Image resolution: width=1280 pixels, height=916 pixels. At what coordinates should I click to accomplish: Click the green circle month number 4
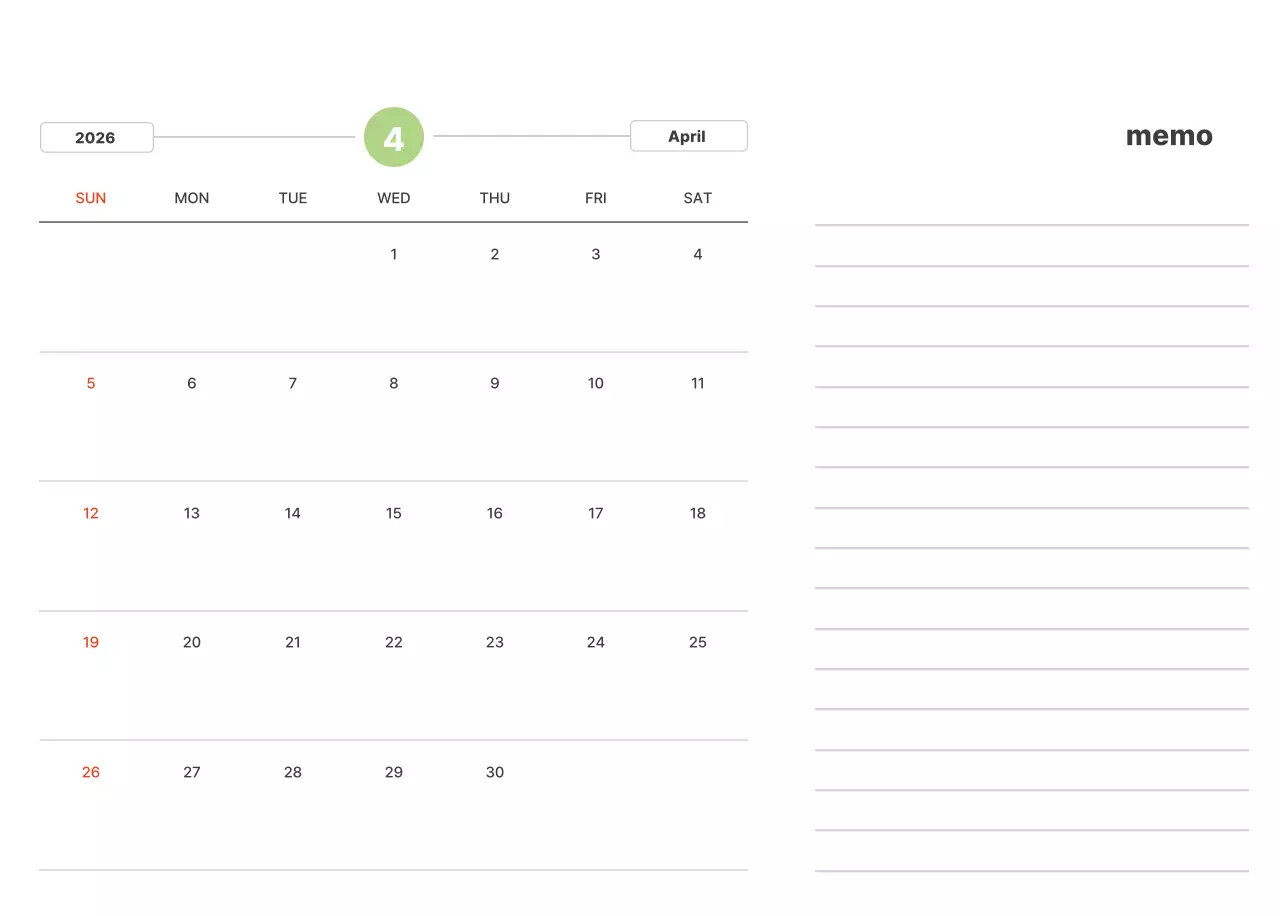(394, 137)
